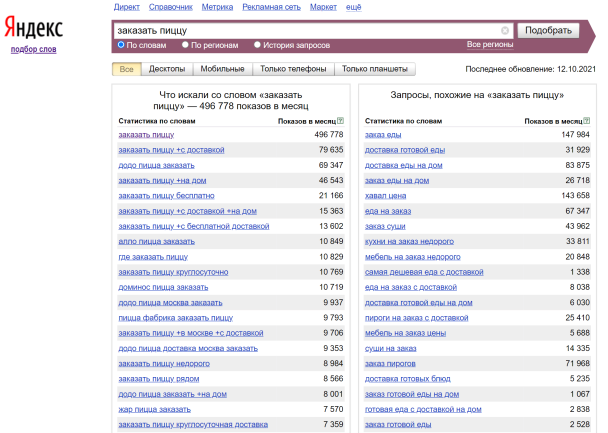
Task: Click the help icon next to left Показов в месяц
Action: (340, 121)
